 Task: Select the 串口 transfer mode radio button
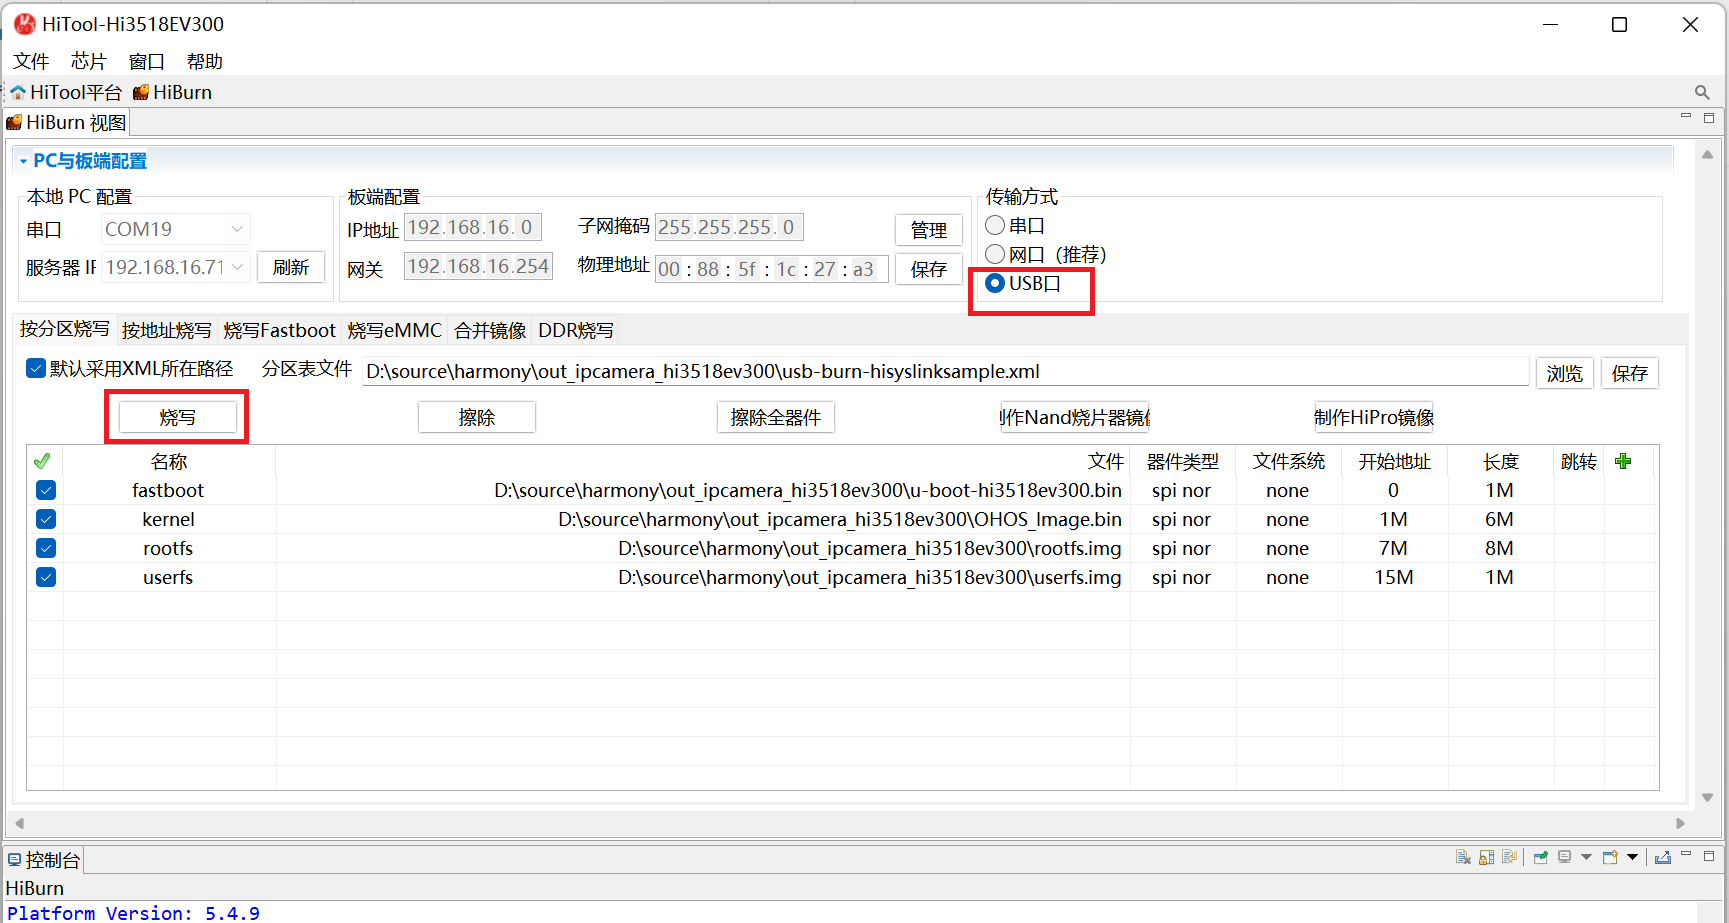(x=995, y=226)
